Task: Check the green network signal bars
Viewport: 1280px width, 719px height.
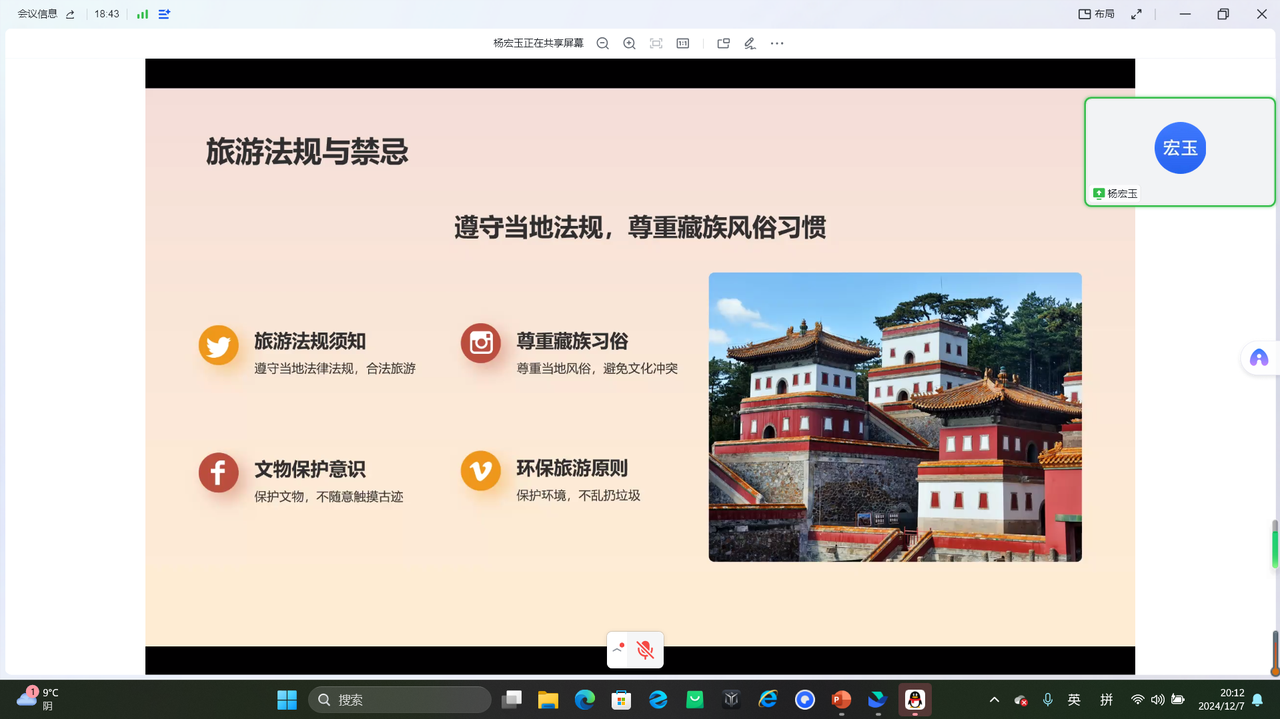Action: (x=142, y=15)
